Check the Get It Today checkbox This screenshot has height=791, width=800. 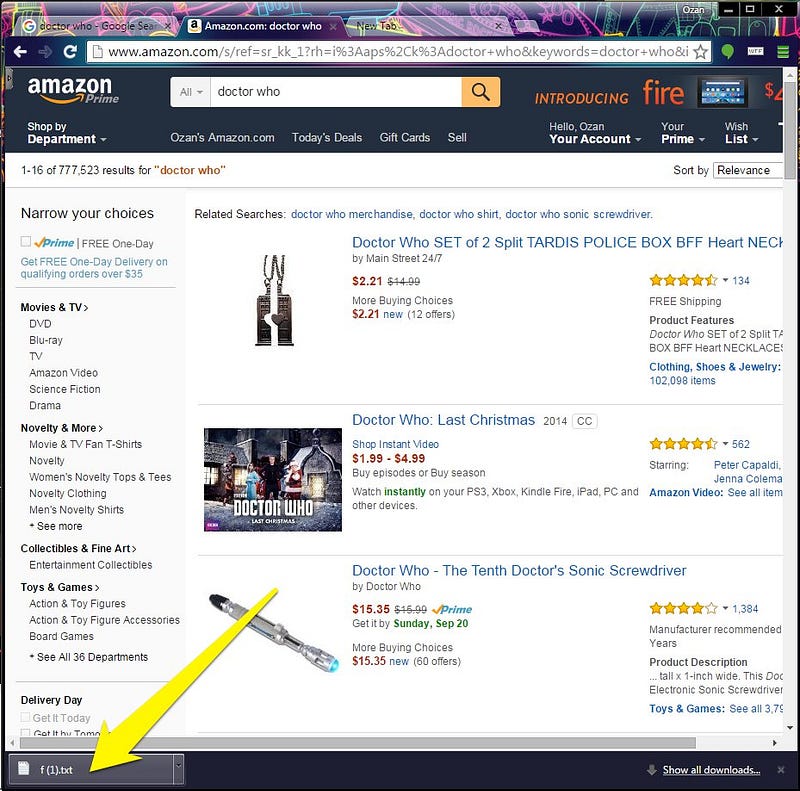(25, 717)
